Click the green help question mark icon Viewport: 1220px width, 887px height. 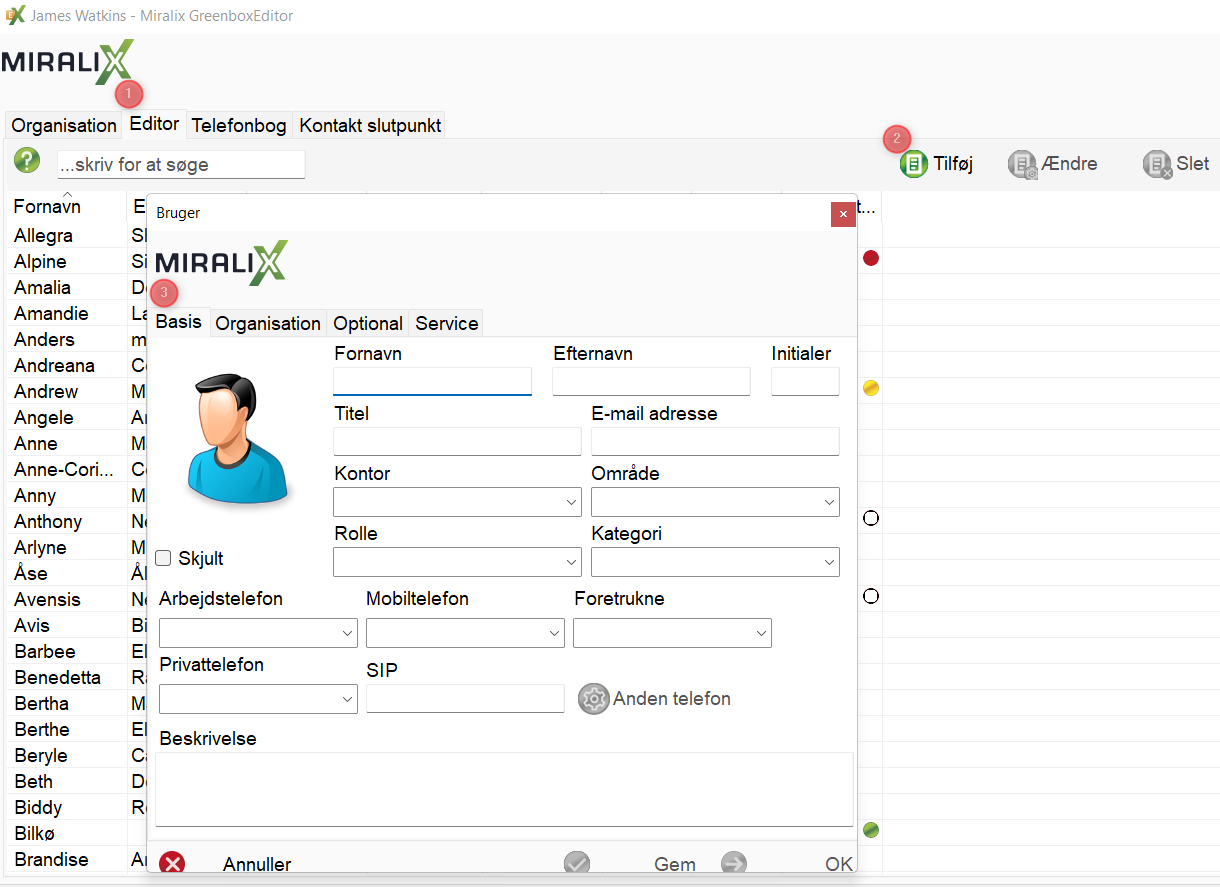click(x=27, y=161)
